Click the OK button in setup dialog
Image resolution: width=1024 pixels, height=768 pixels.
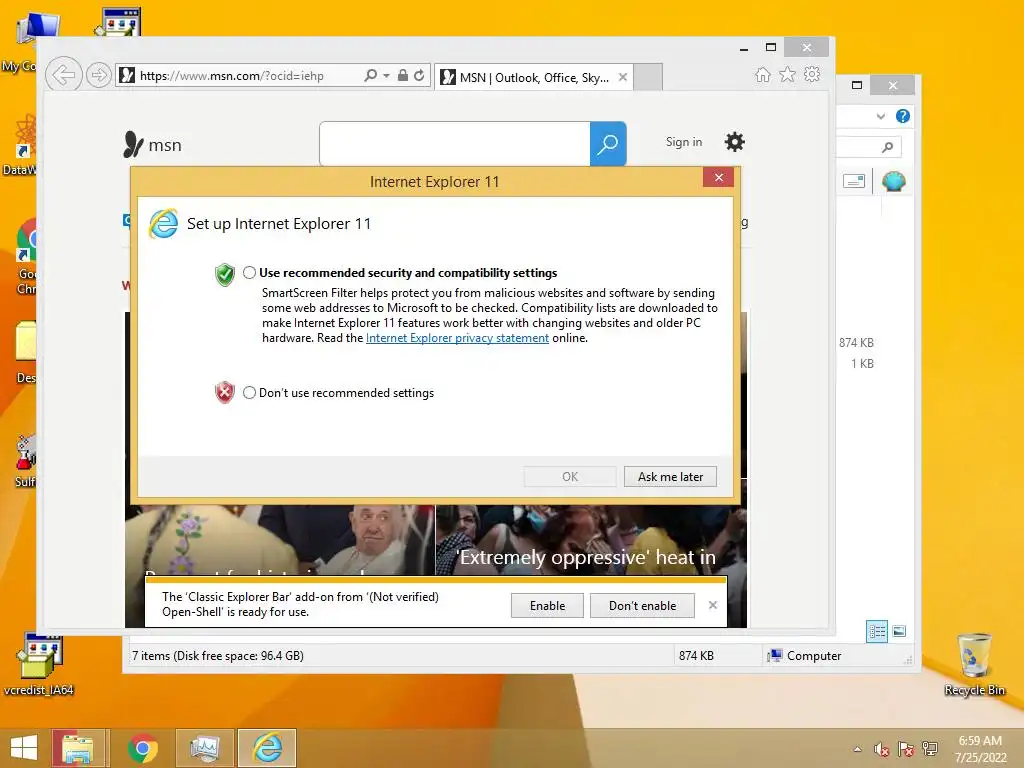pos(569,477)
